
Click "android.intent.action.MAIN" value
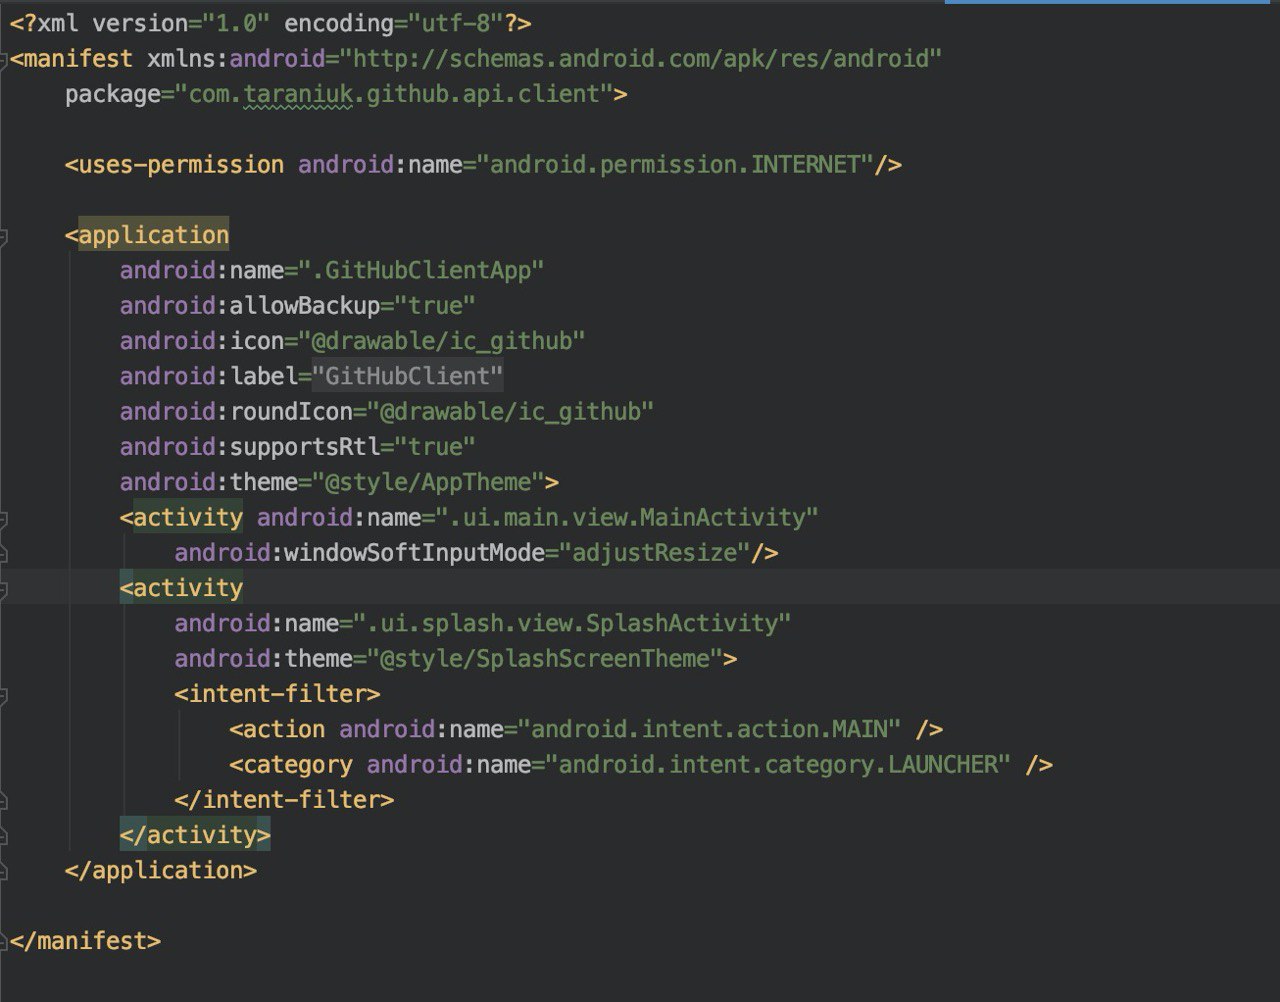709,729
